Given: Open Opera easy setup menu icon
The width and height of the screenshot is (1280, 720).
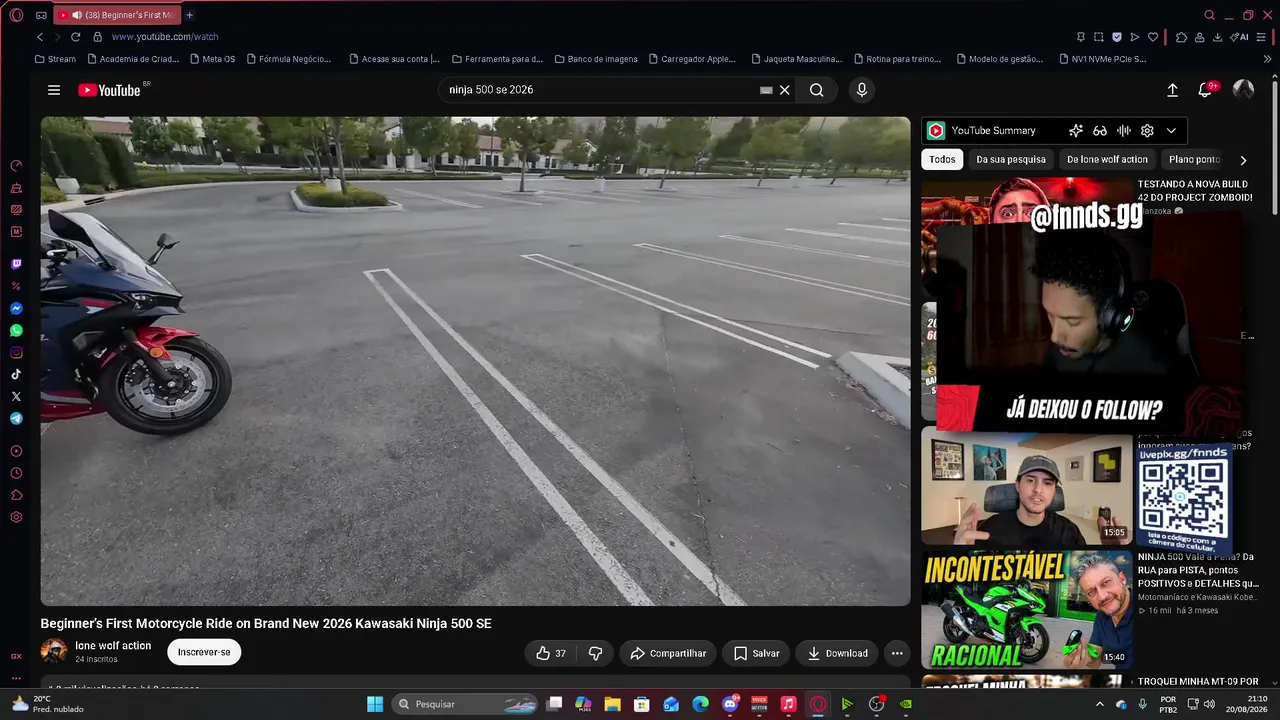Looking at the screenshot, I should (x=1263, y=37).
